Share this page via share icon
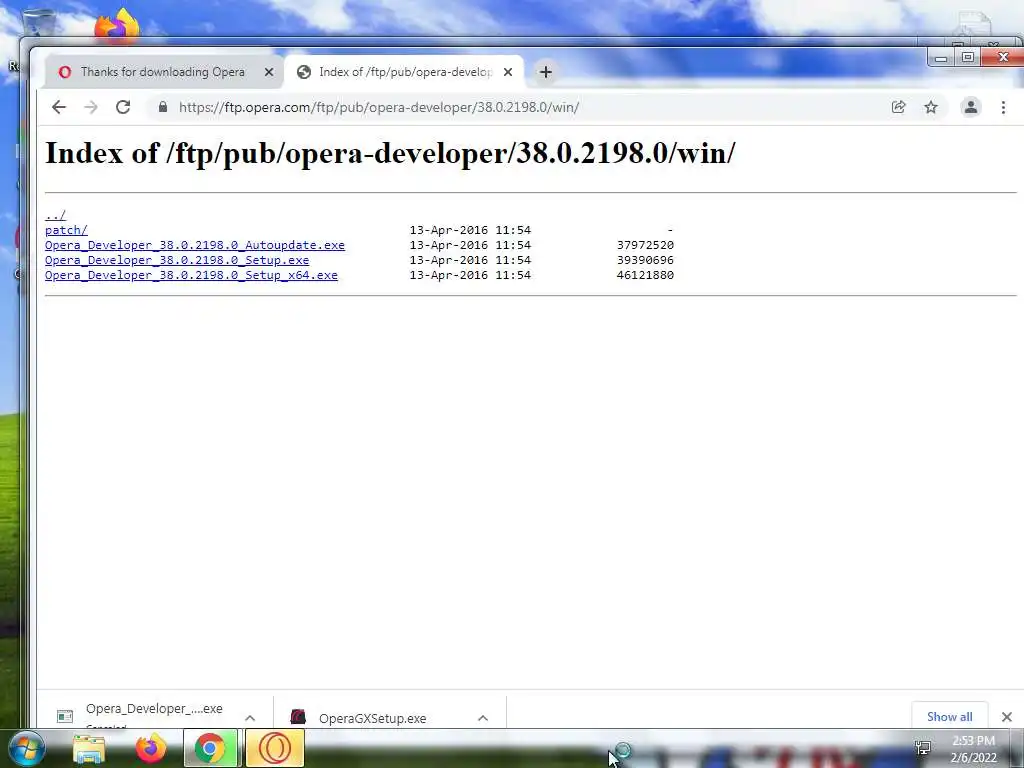This screenshot has width=1024, height=768. (899, 107)
